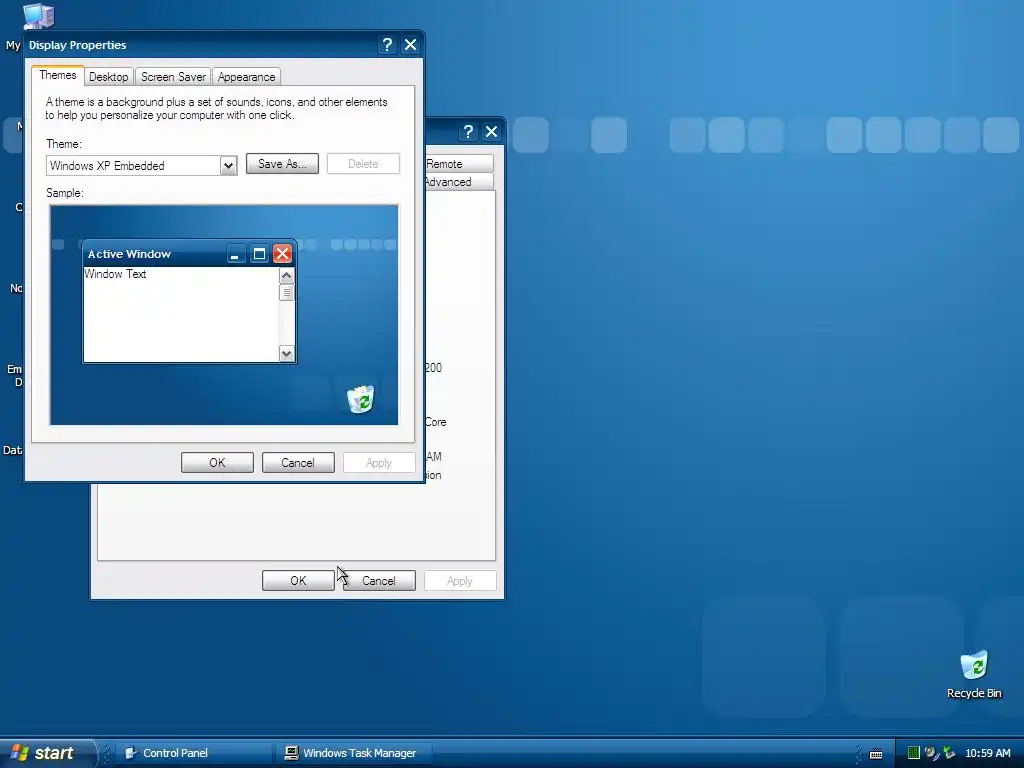Click the recycle bin in the theme sample
This screenshot has width=1024, height=768.
[360, 398]
